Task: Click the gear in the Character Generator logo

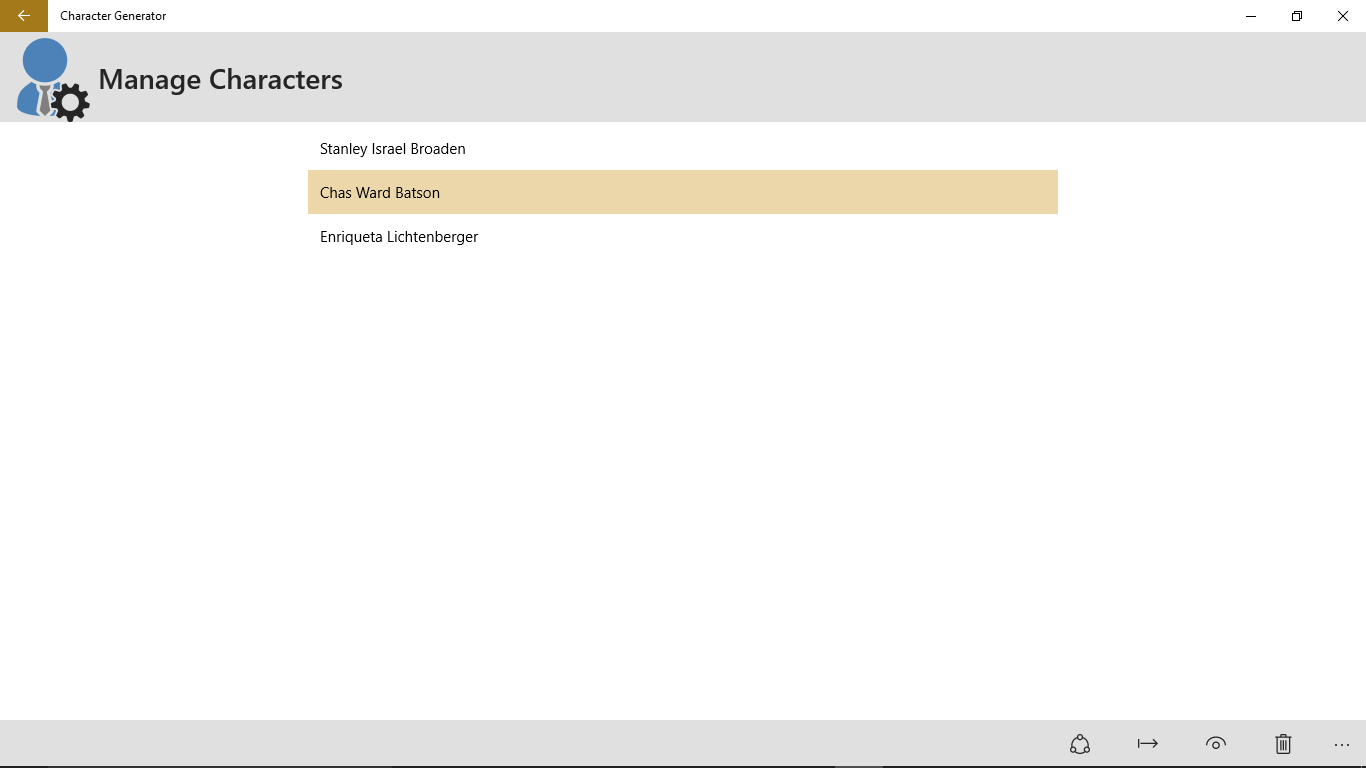Action: click(68, 101)
